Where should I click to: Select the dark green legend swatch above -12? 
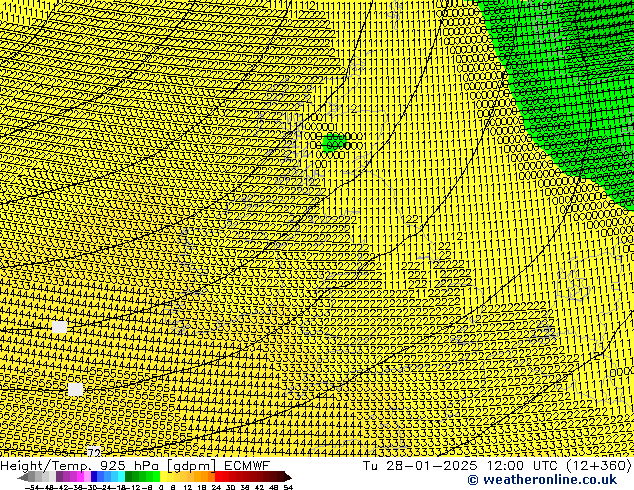pyautogui.click(x=129, y=477)
